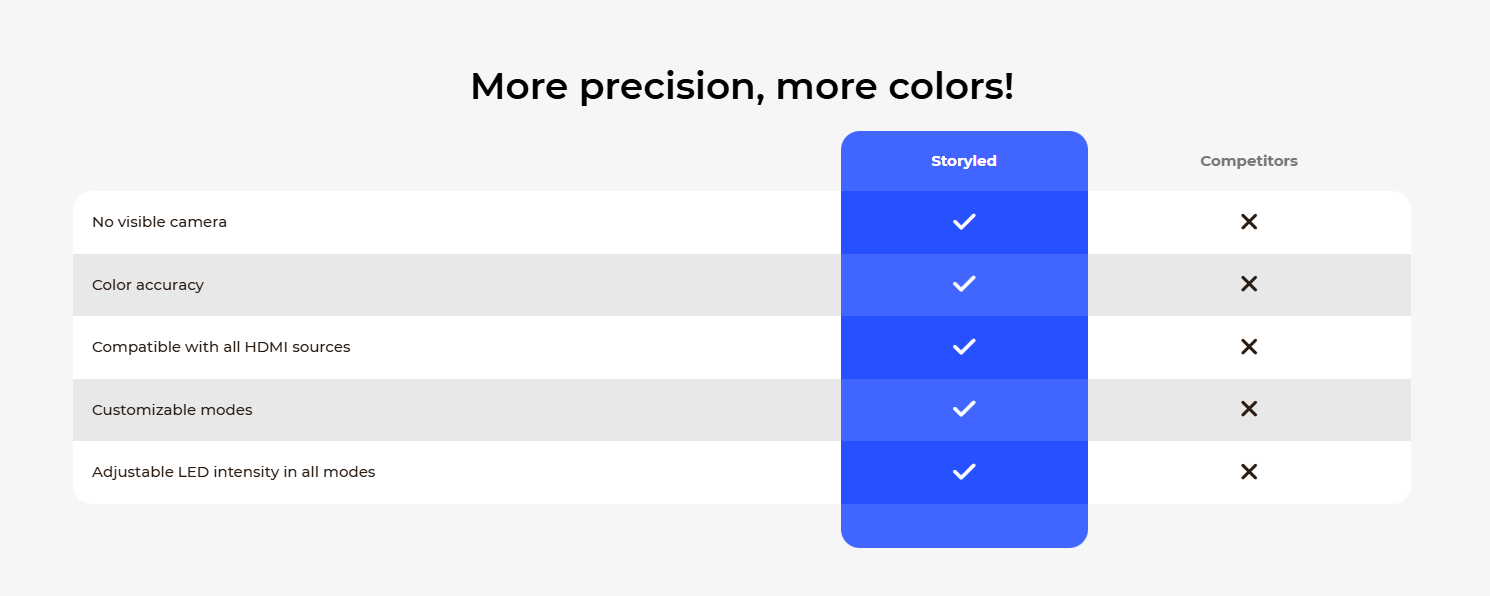Click Storyled checkmark for No visible camera

pyautogui.click(x=964, y=222)
